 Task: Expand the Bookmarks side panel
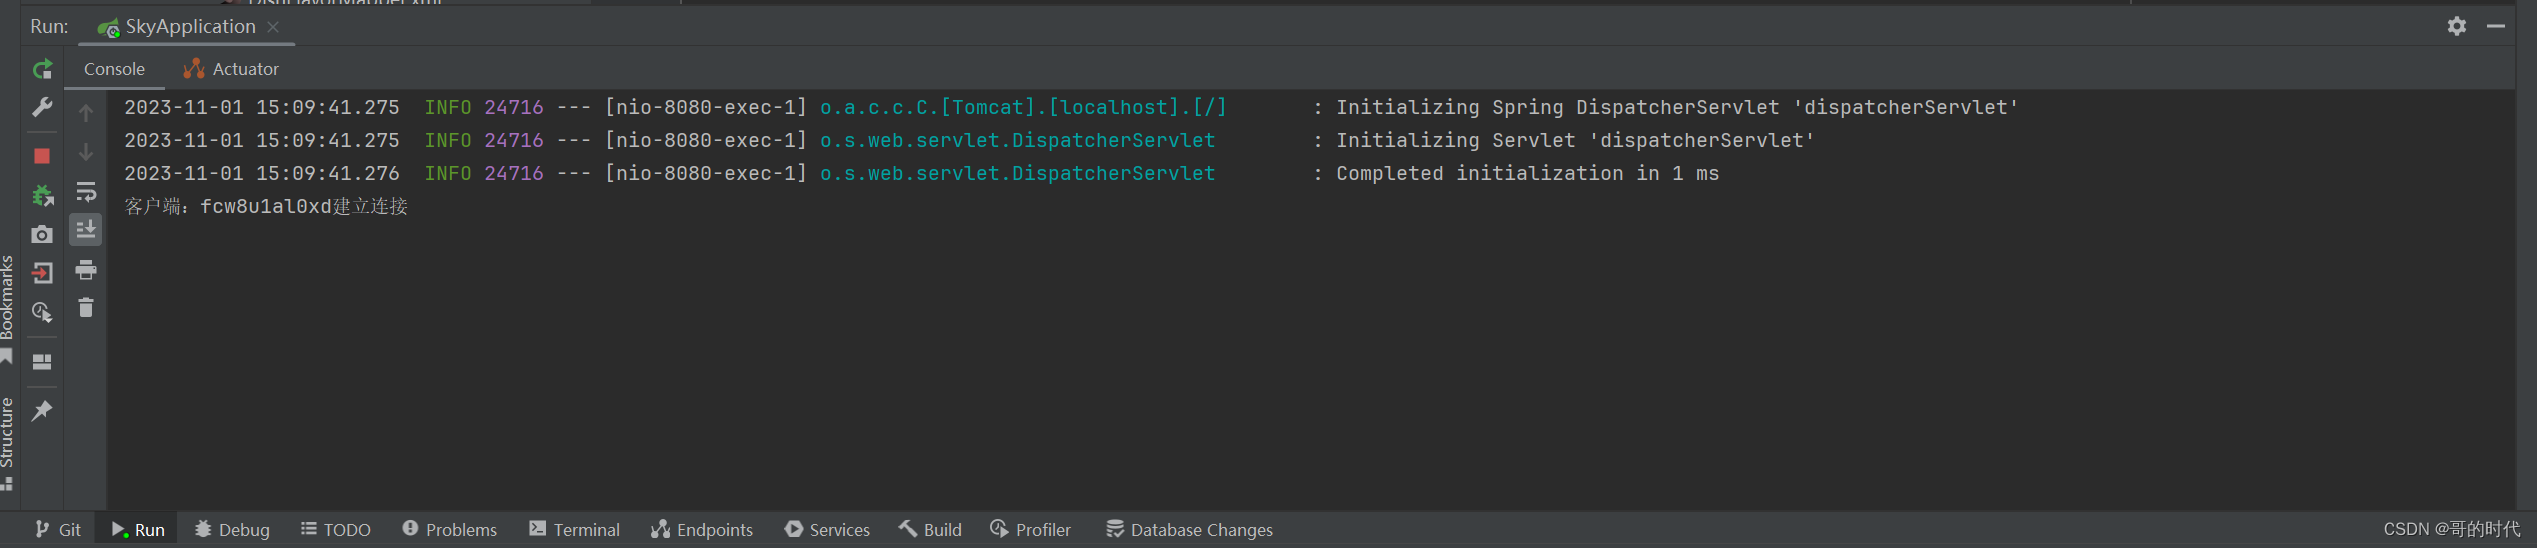click(x=7, y=300)
